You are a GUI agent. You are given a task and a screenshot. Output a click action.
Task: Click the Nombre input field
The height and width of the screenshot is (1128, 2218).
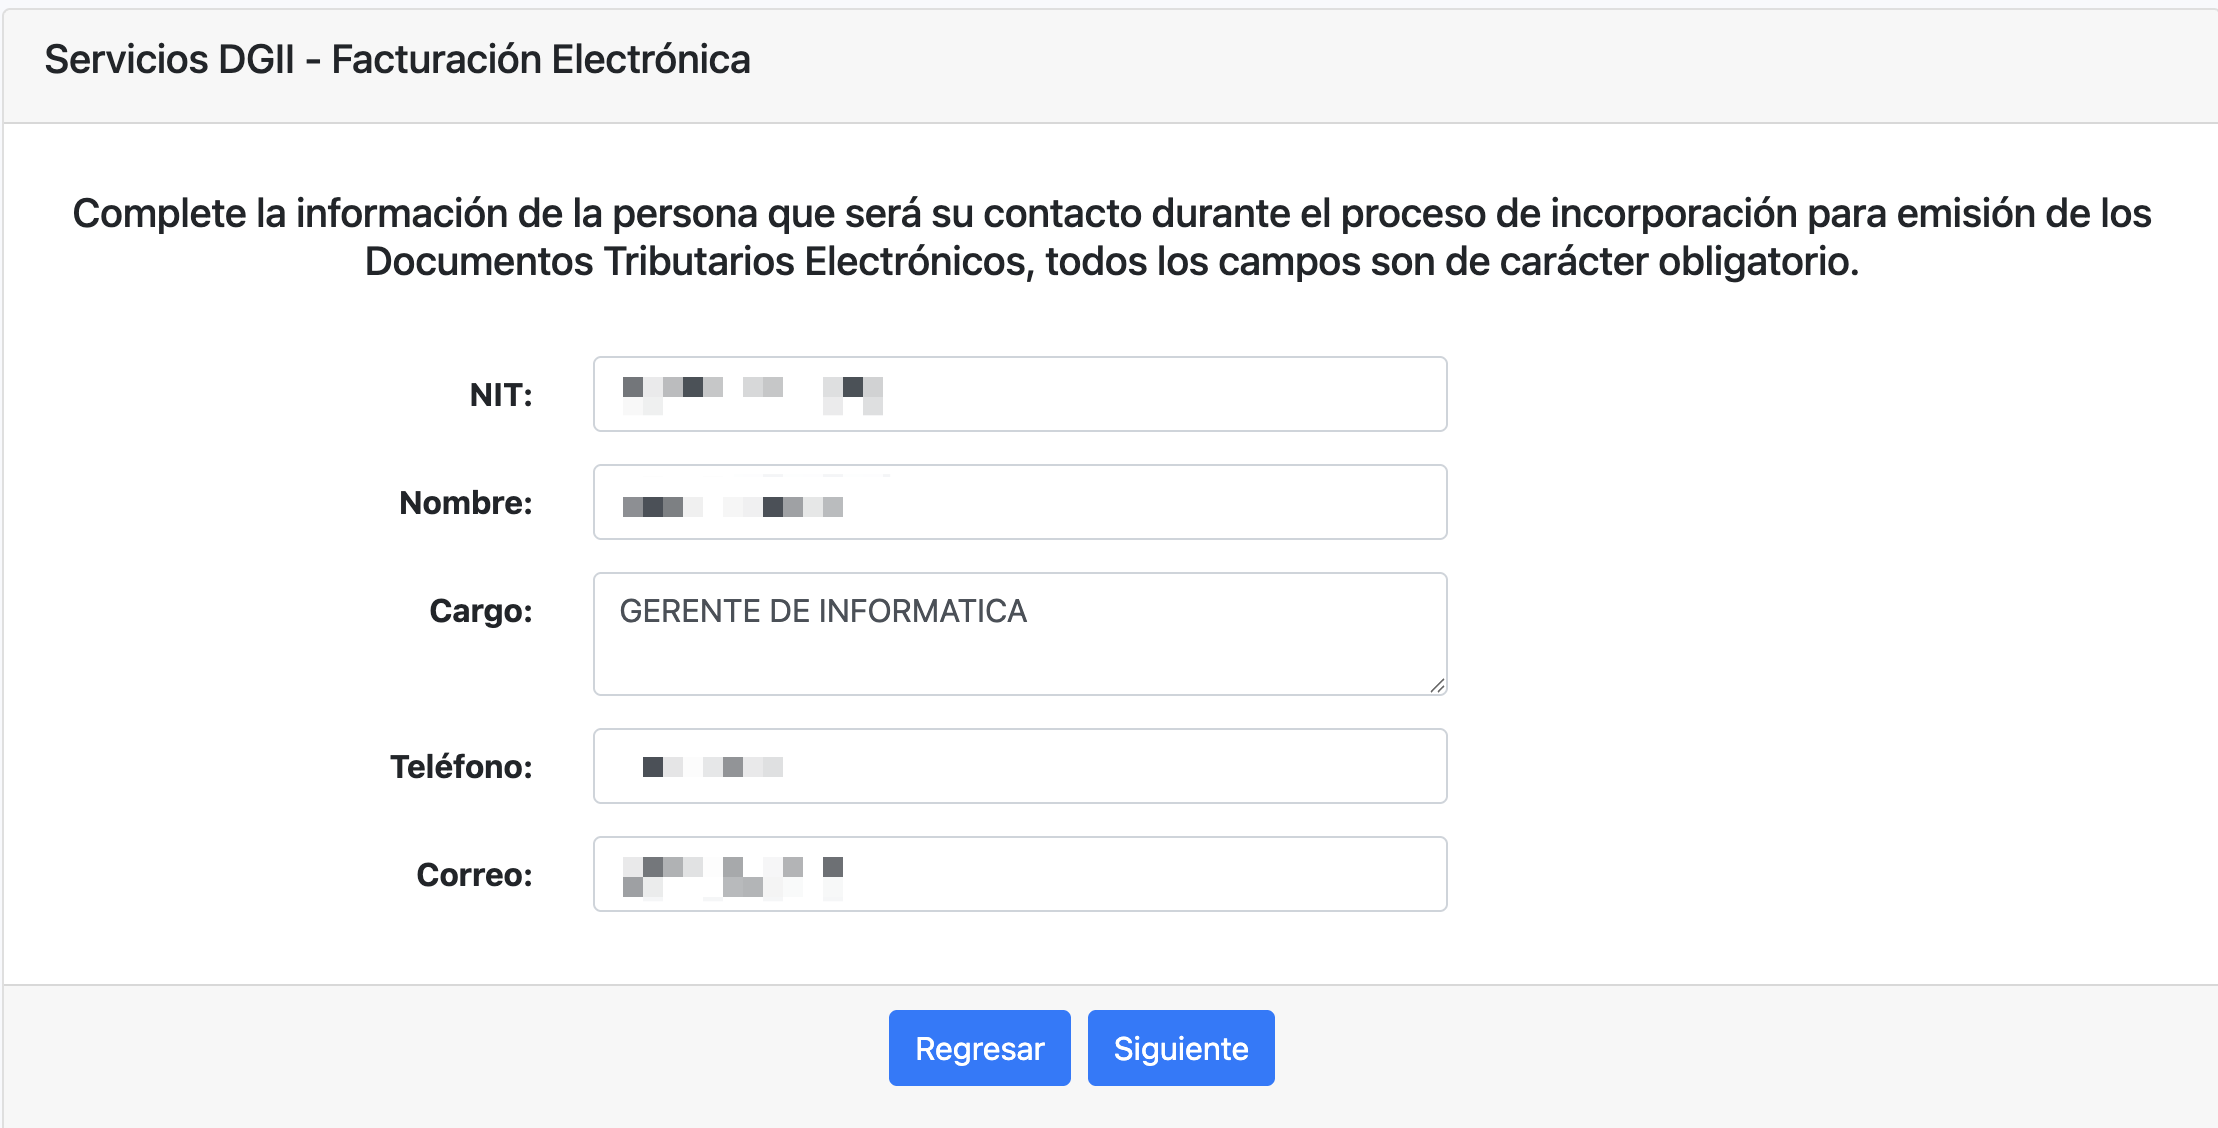[1018, 502]
